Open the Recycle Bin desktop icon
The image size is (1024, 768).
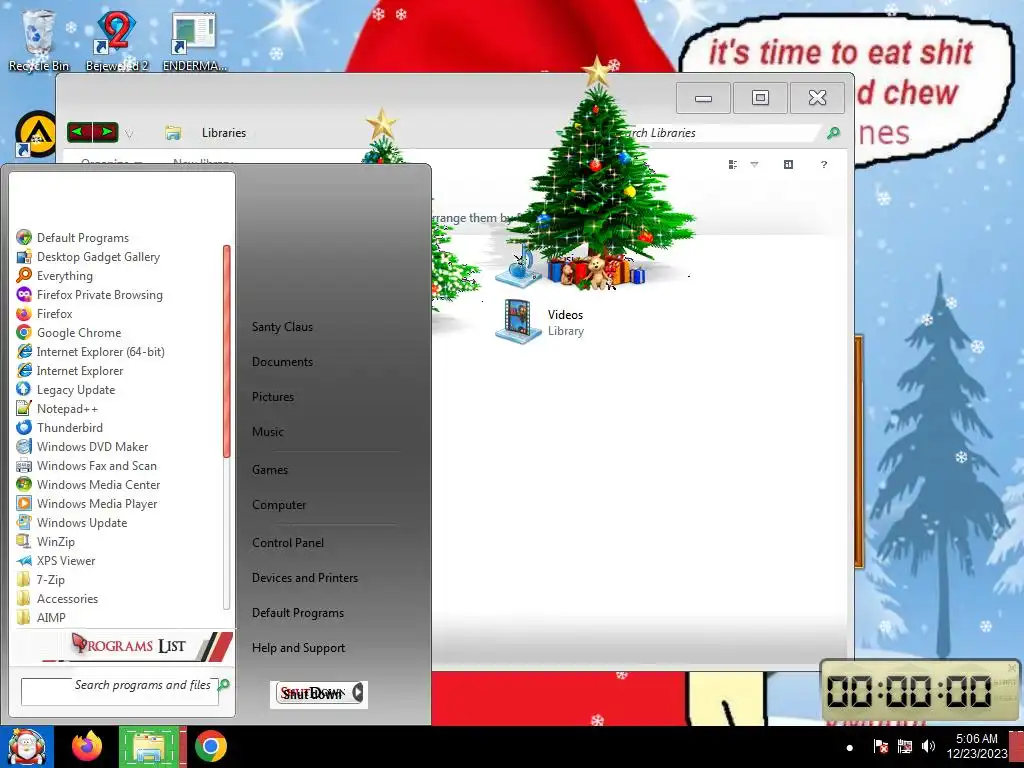click(x=38, y=40)
